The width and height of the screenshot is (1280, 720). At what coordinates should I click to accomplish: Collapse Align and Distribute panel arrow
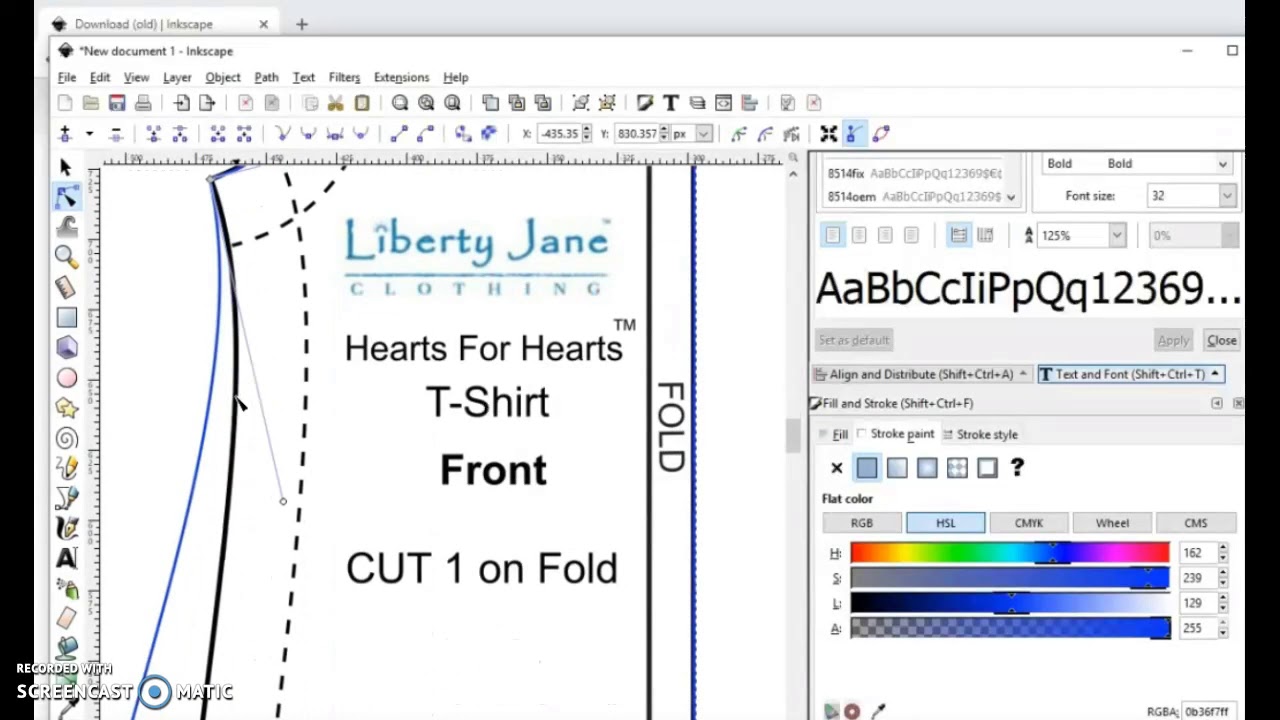tap(1023, 374)
